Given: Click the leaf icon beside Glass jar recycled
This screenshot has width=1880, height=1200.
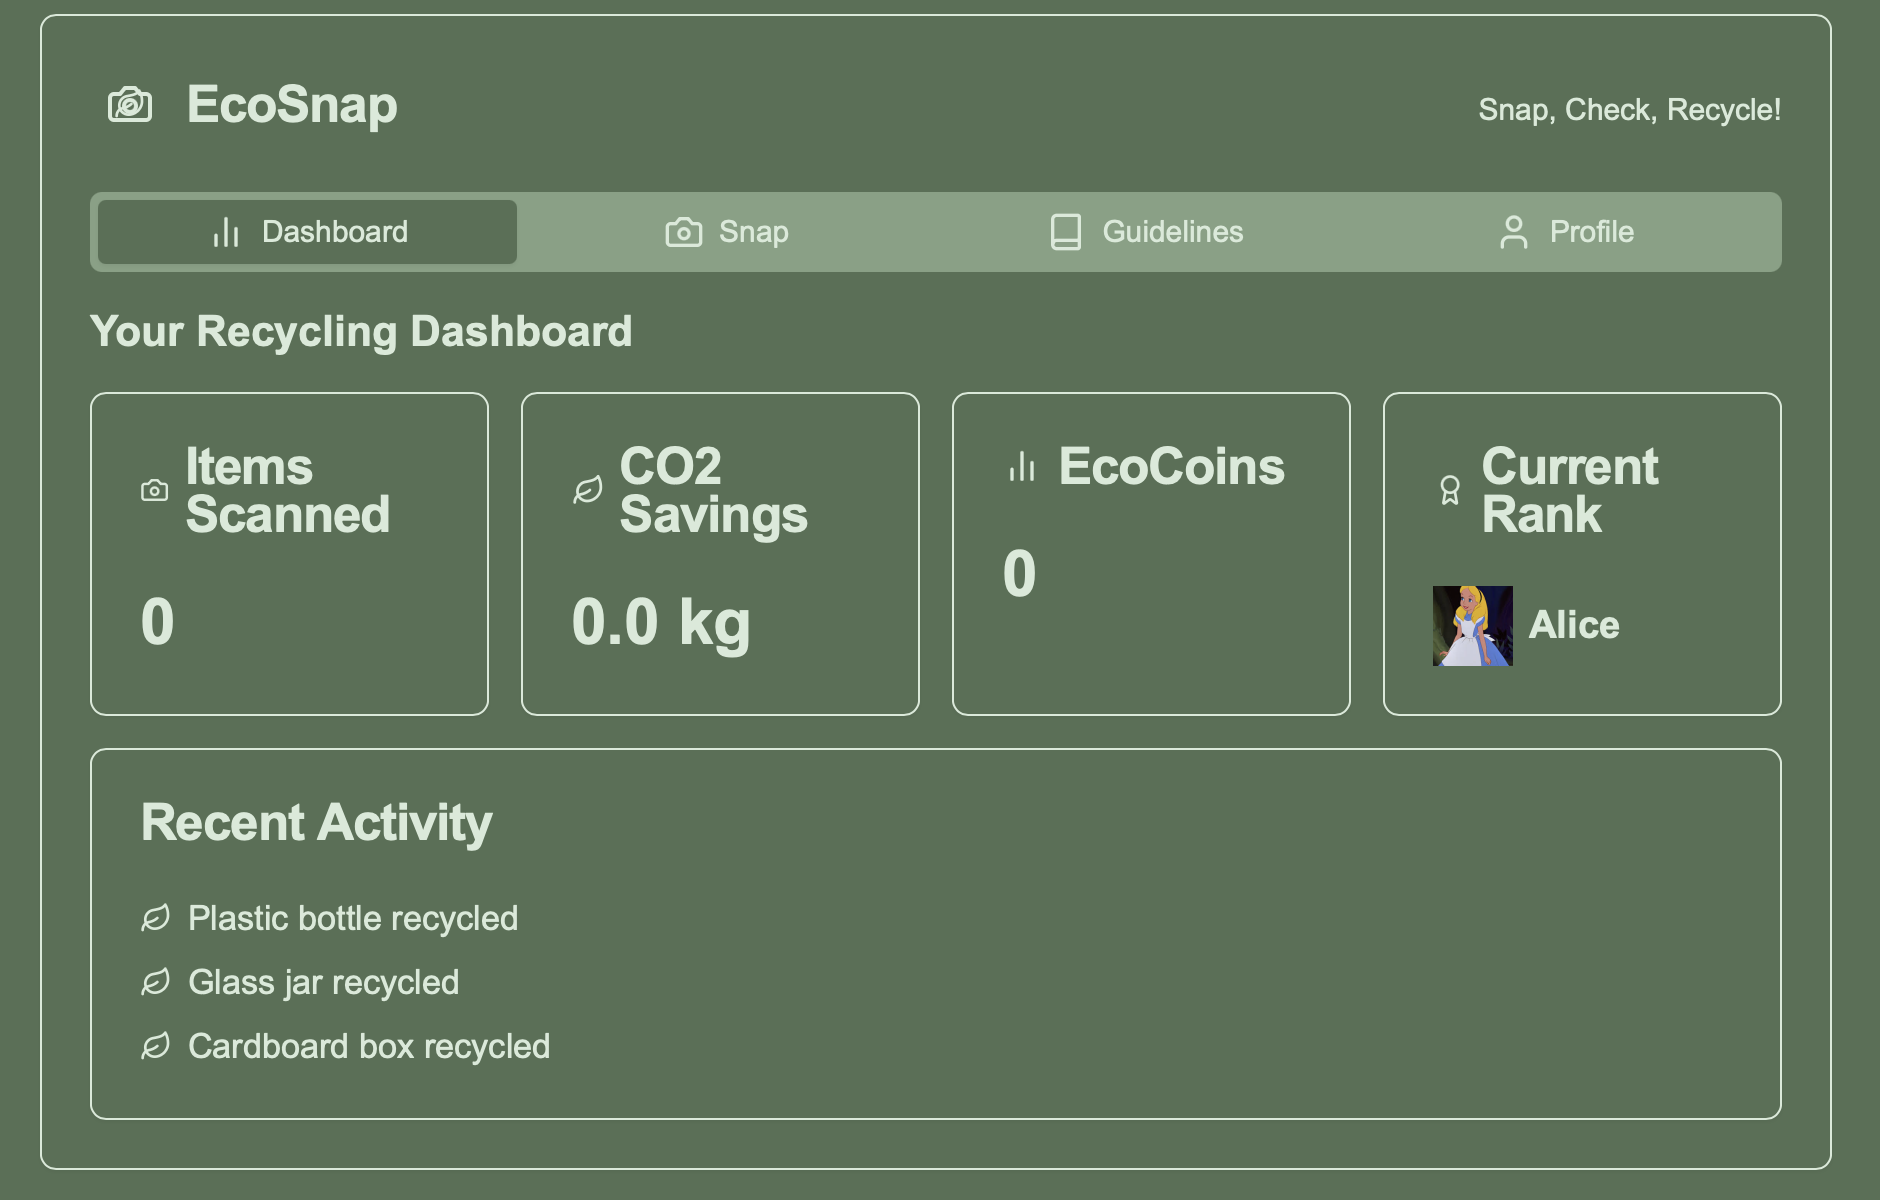Looking at the screenshot, I should click(155, 982).
